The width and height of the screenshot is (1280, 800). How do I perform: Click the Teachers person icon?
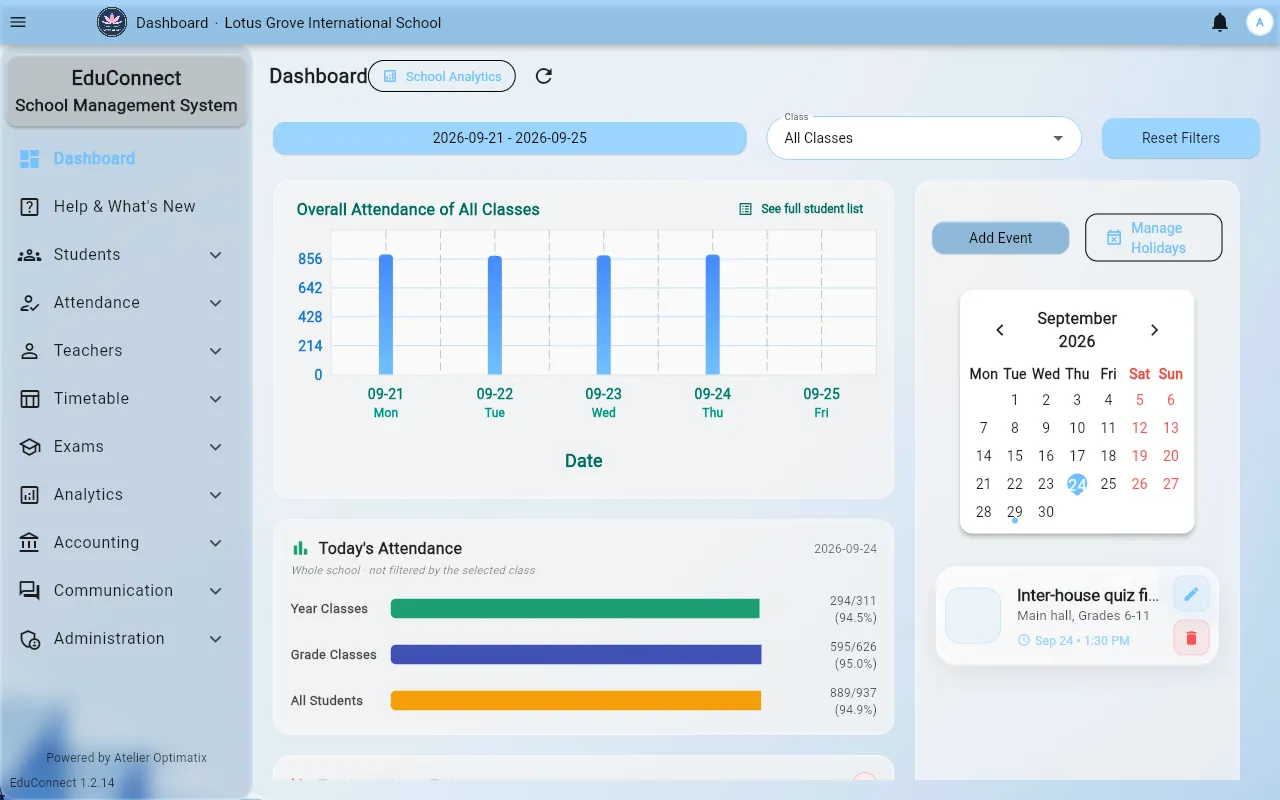click(30, 351)
